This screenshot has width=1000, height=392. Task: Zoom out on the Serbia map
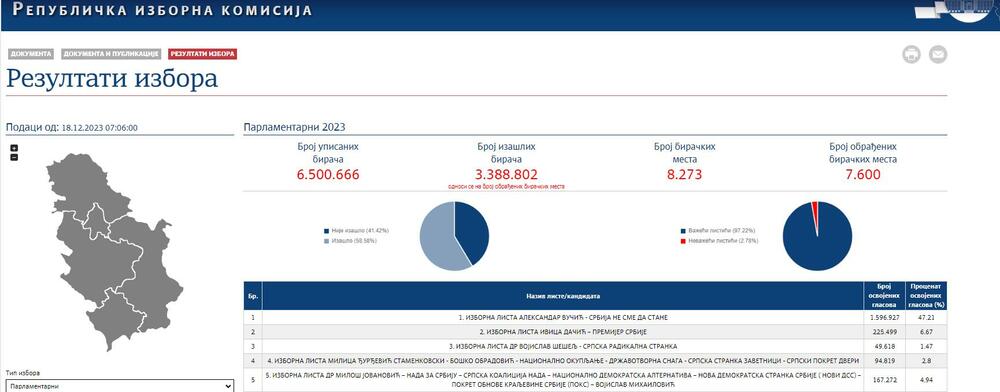[x=14, y=157]
